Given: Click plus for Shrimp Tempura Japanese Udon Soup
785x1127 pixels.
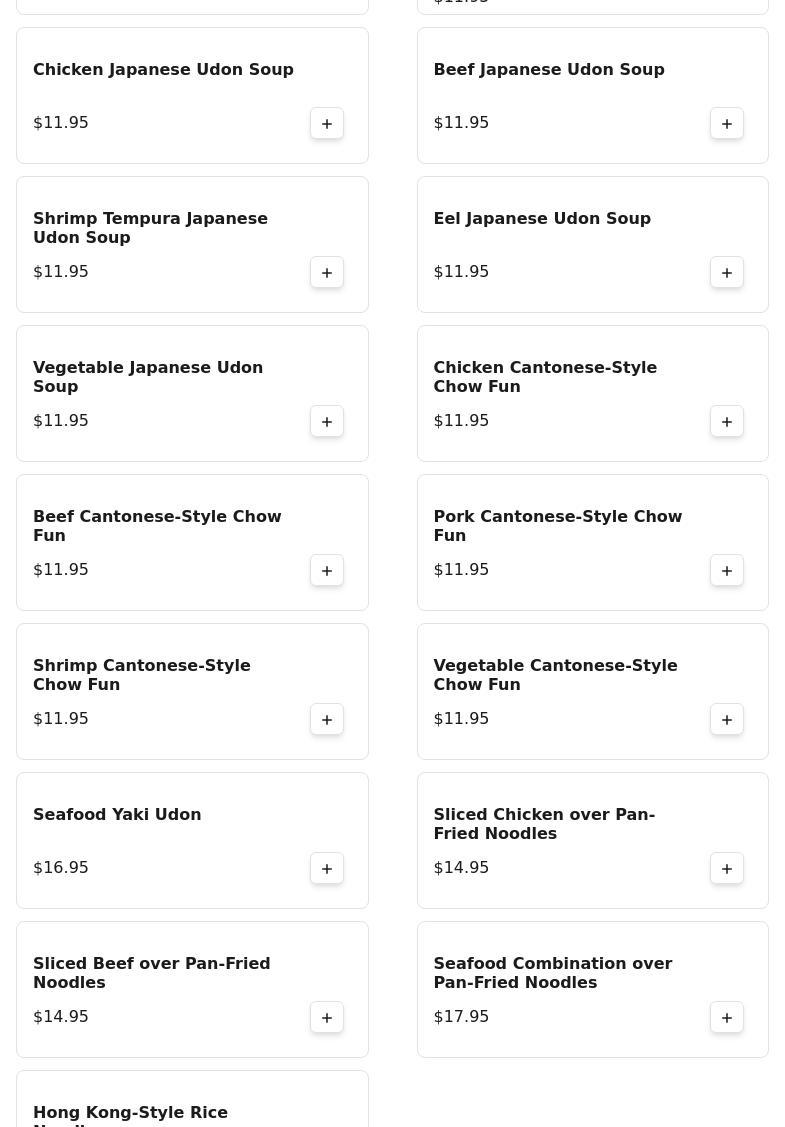Looking at the screenshot, I should point(327,272).
